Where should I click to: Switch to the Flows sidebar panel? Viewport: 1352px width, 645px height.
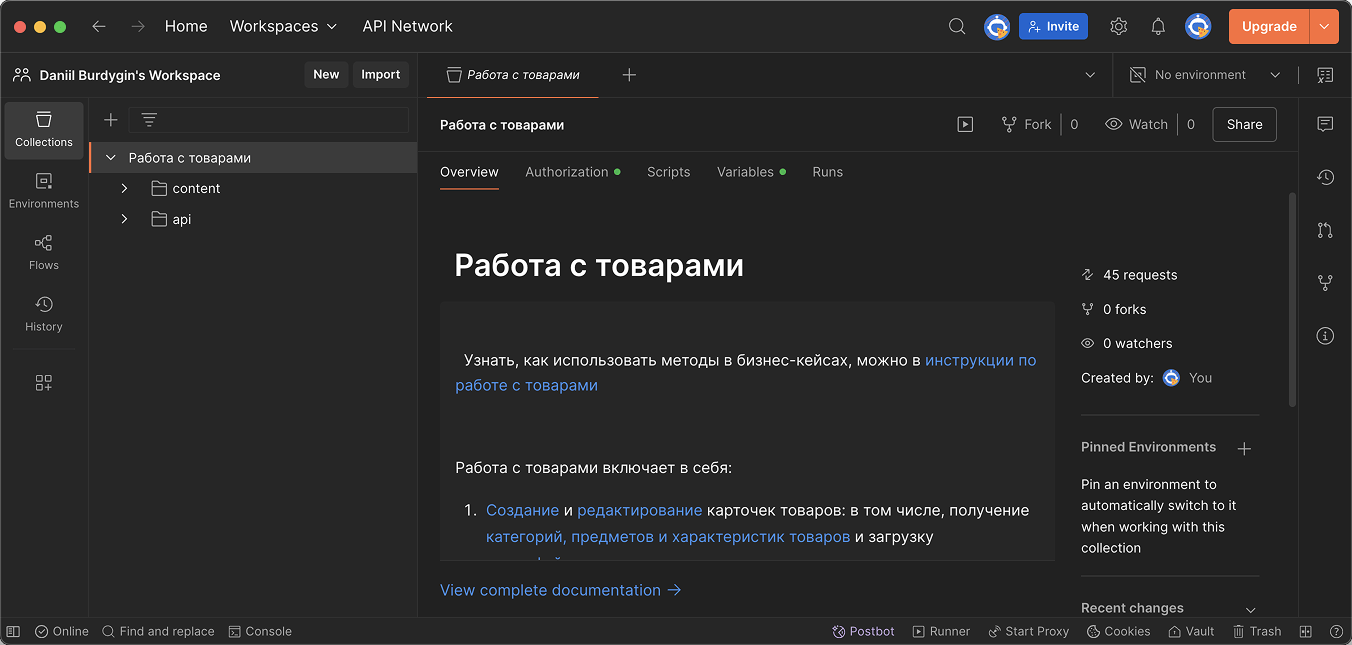43,252
